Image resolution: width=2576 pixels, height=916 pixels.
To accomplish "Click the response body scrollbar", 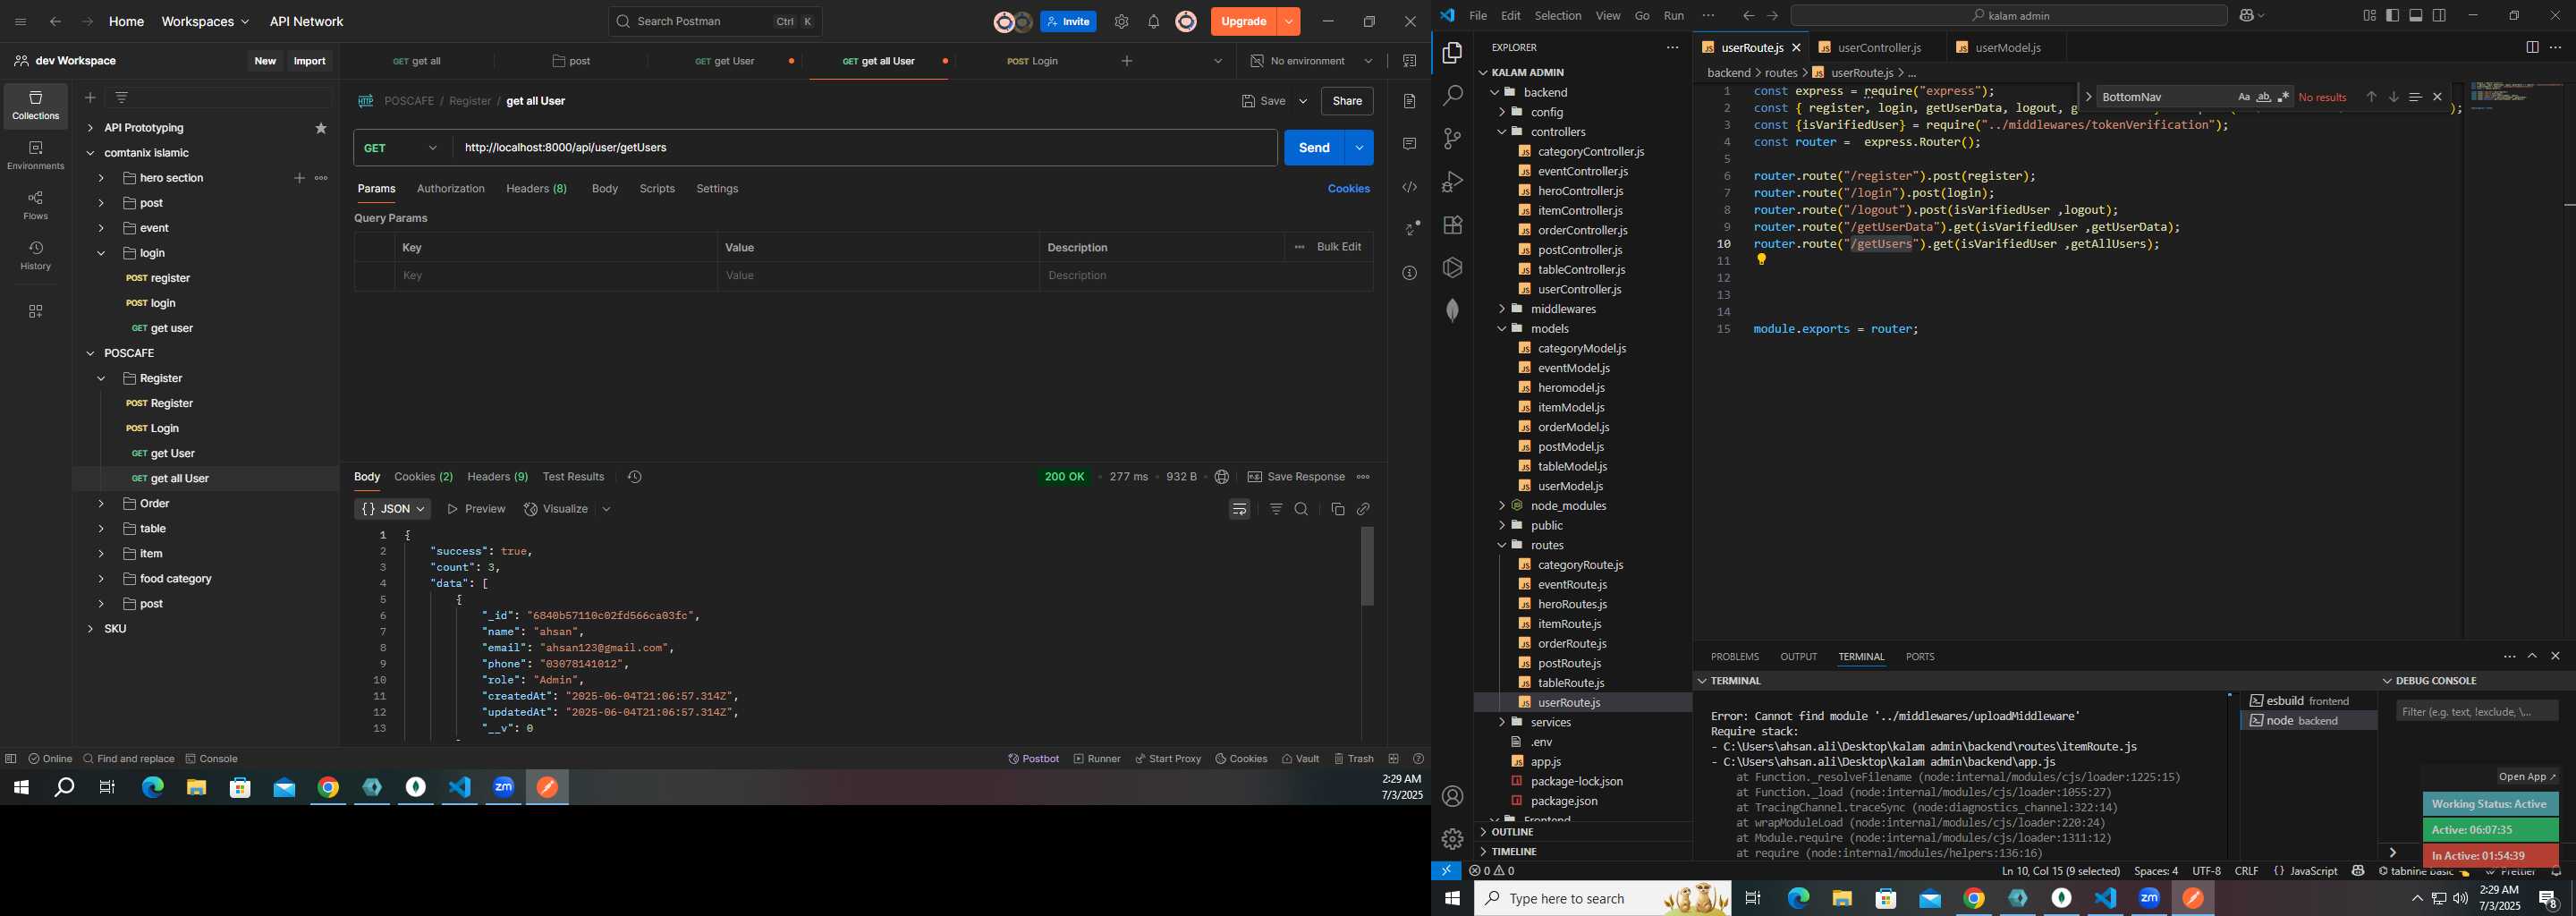I will [1367, 566].
